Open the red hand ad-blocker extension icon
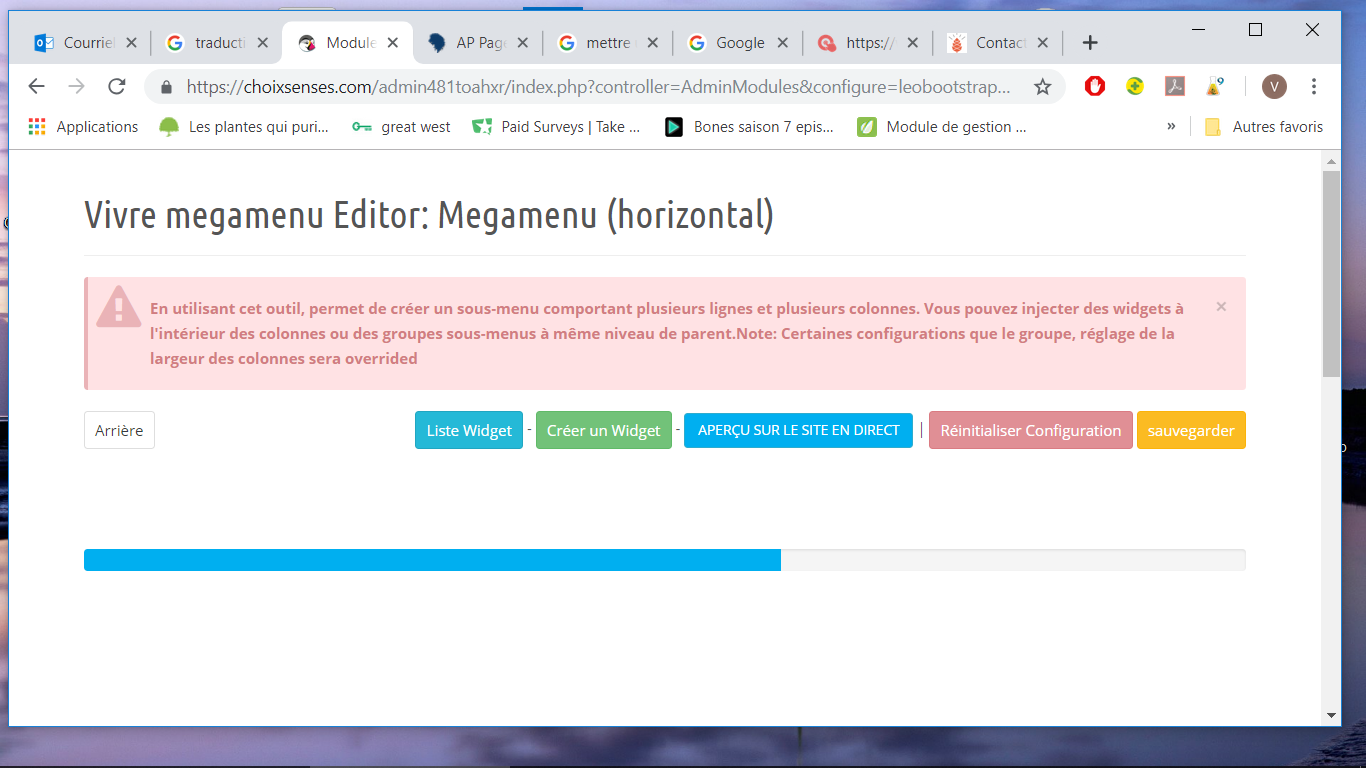 (x=1095, y=86)
